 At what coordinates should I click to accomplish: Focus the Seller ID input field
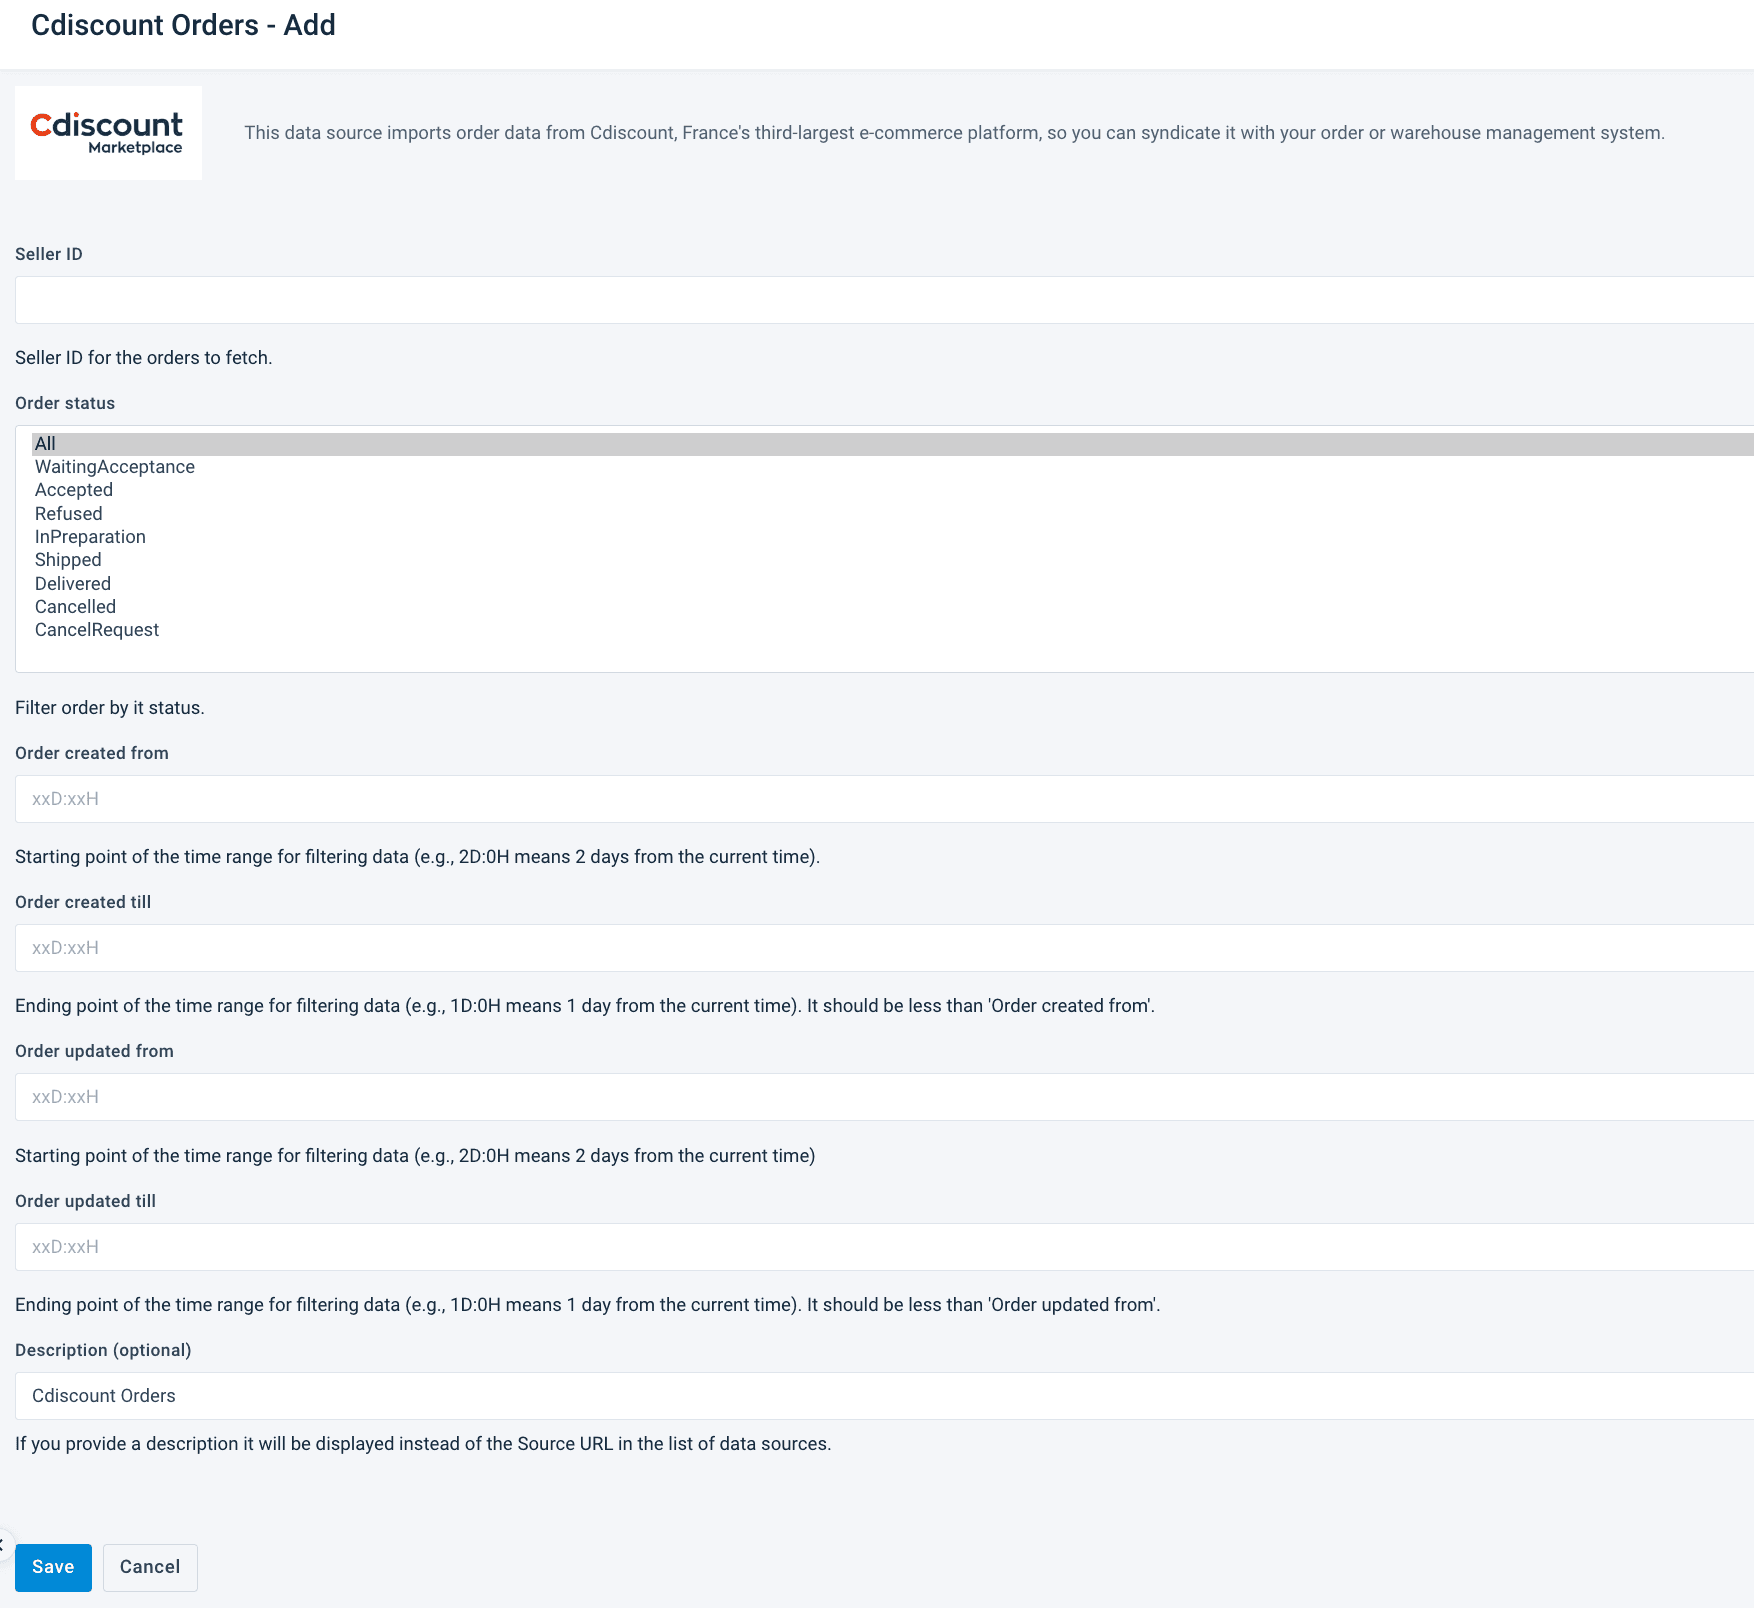coord(880,300)
